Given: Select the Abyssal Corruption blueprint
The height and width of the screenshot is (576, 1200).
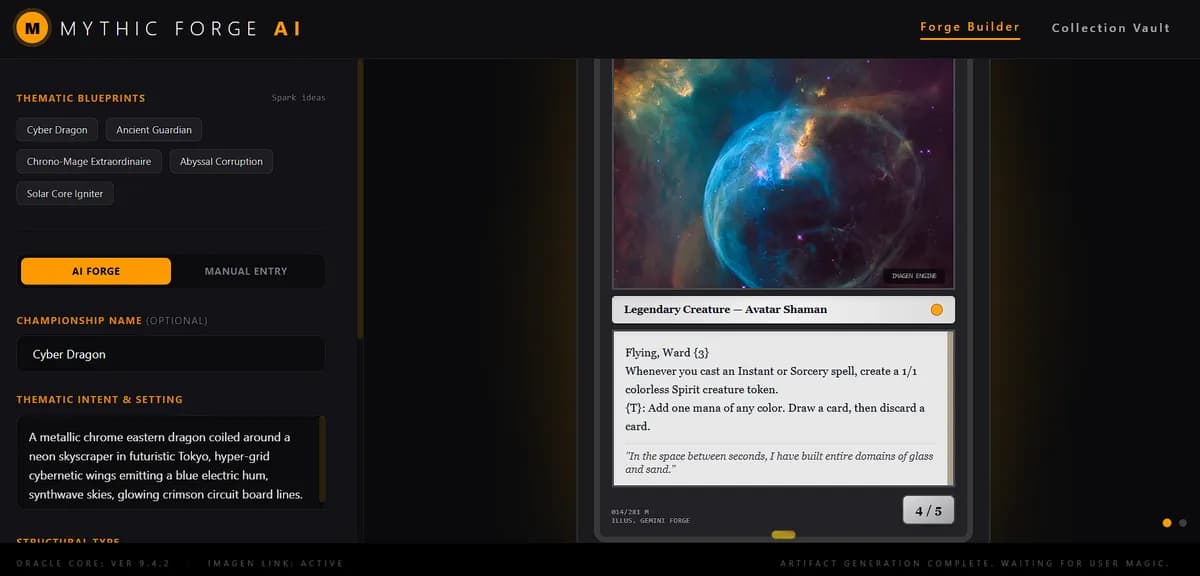Looking at the screenshot, I should pos(221,161).
